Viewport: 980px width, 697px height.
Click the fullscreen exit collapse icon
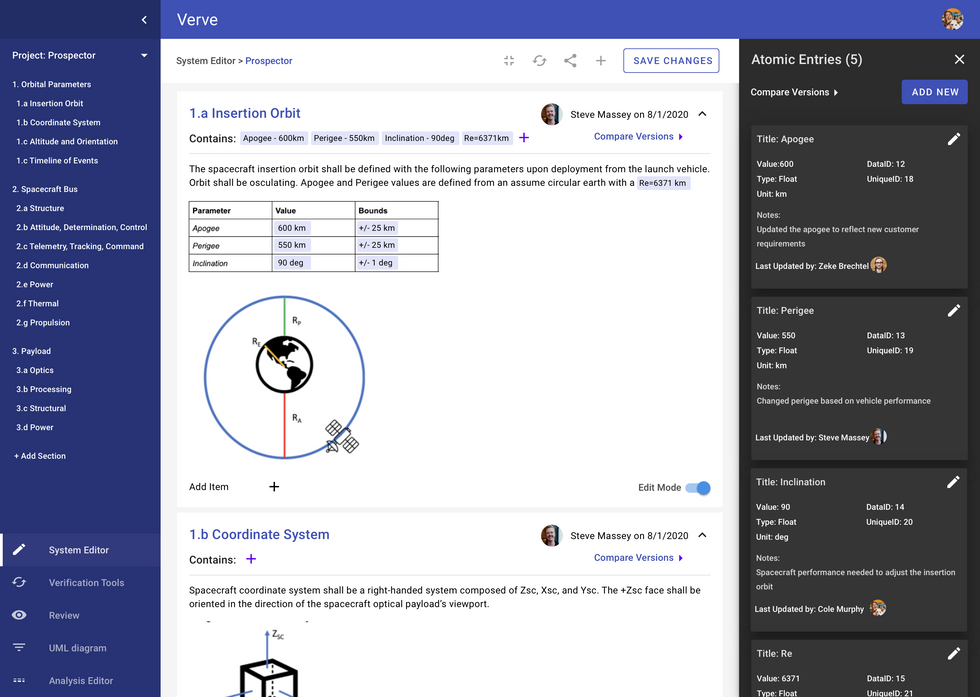coord(509,61)
